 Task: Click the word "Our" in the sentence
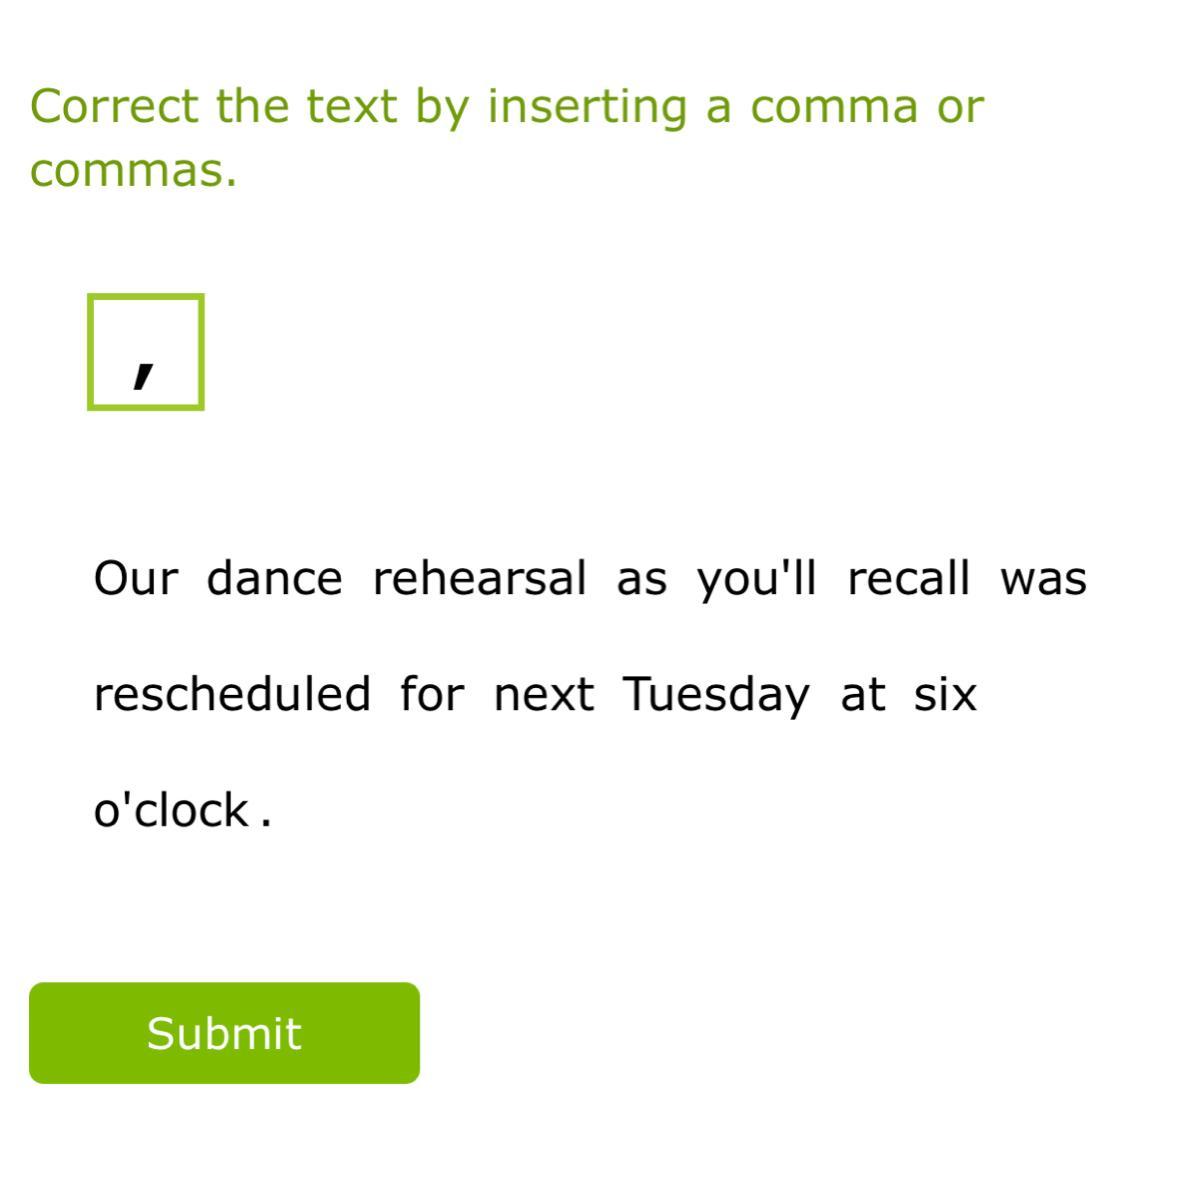136,578
